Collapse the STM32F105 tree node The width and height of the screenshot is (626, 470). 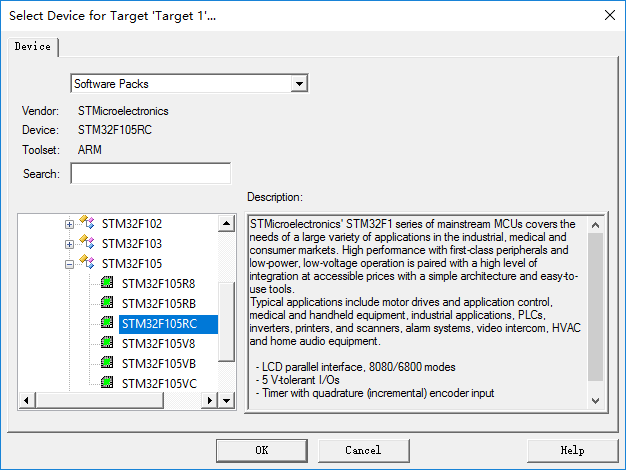coord(69,264)
